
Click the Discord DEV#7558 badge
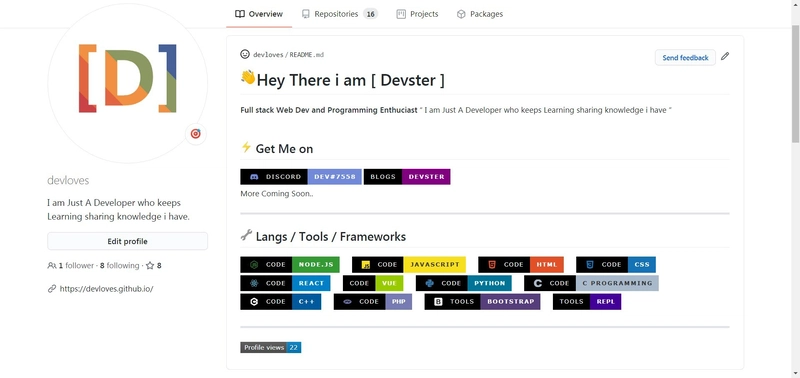click(301, 177)
